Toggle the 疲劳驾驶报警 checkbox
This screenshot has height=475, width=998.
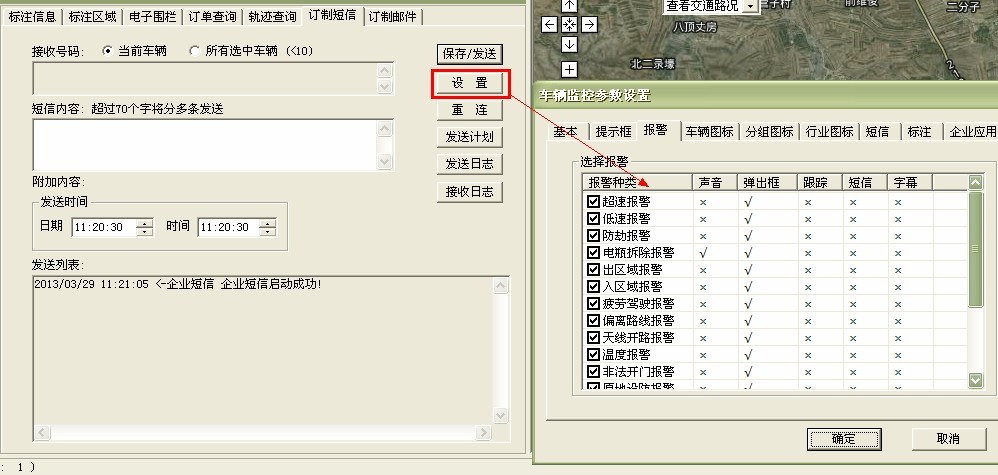[594, 304]
